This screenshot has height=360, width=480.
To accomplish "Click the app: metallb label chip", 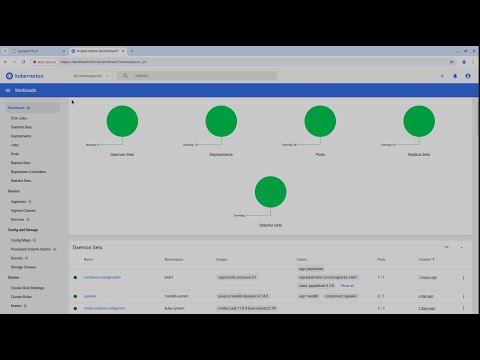I will point(308,296).
